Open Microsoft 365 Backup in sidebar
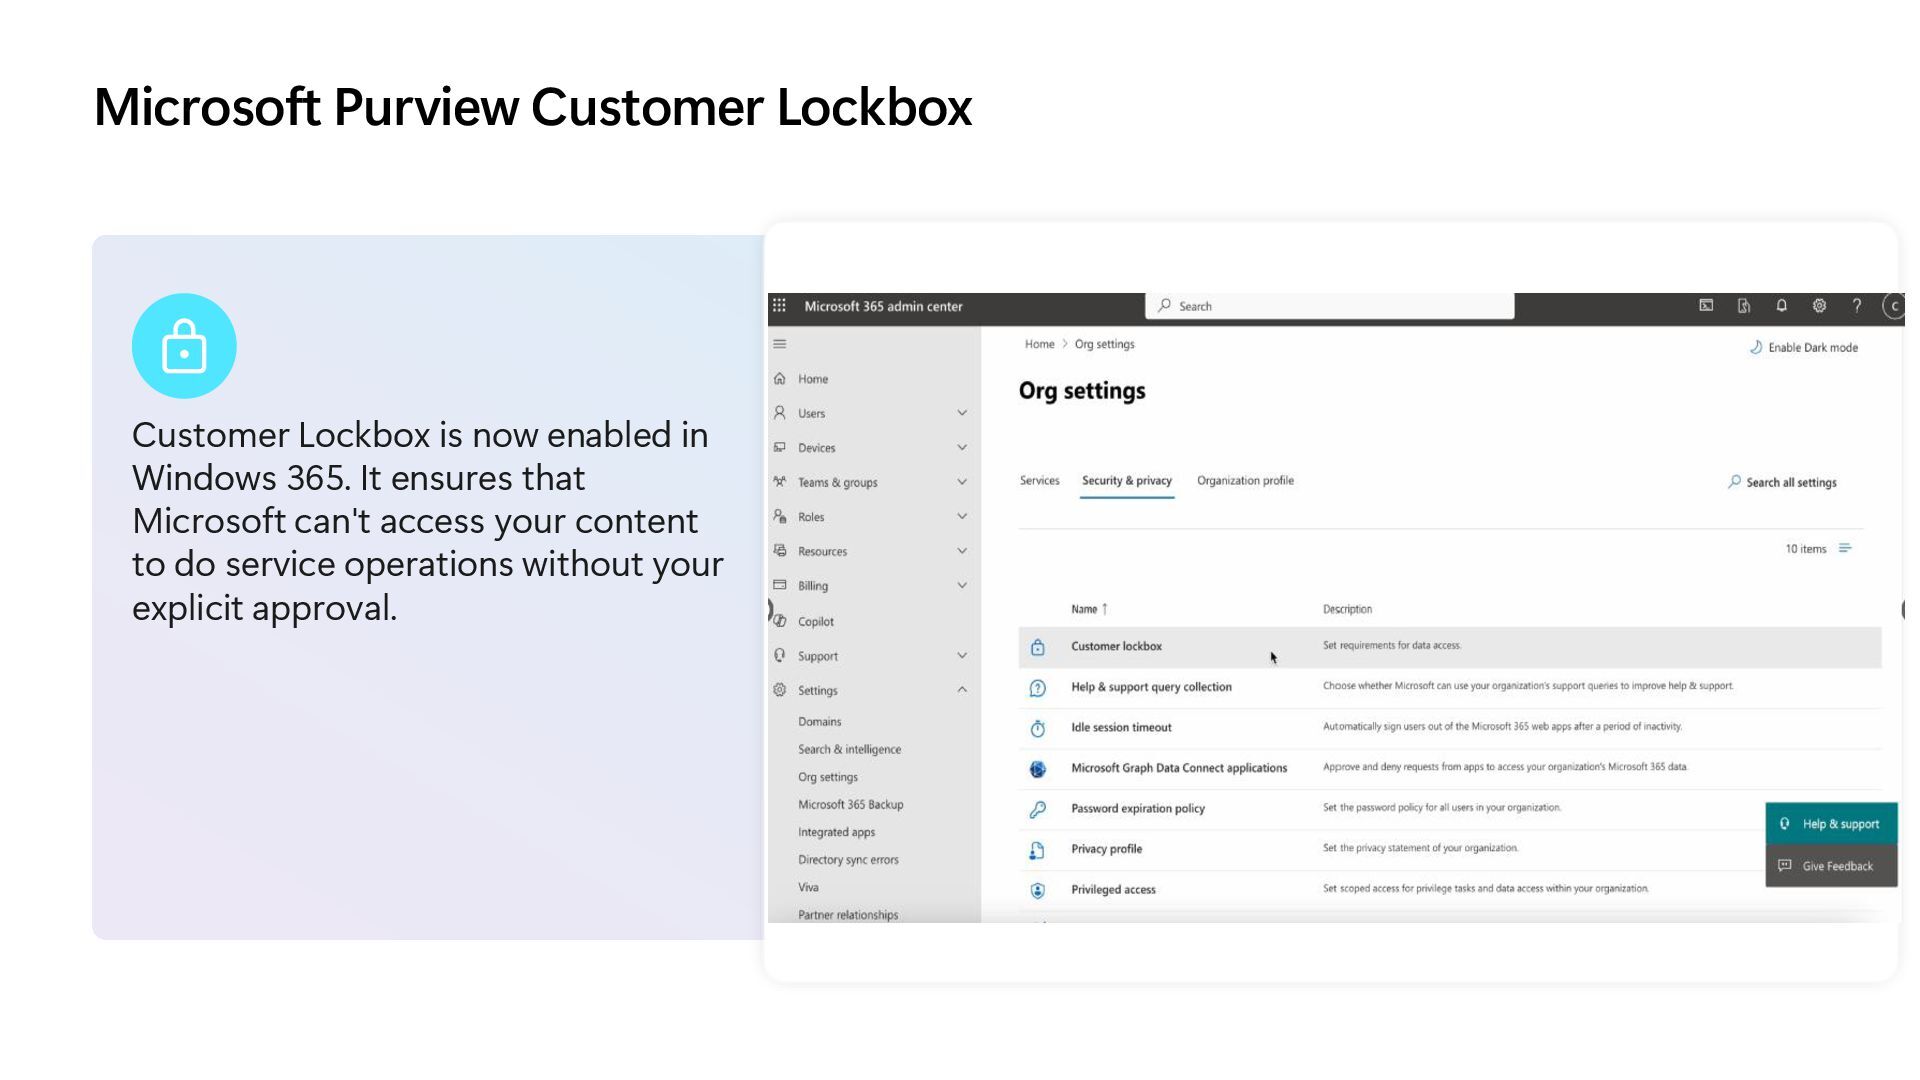The image size is (1920, 1080). pyautogui.click(x=850, y=805)
